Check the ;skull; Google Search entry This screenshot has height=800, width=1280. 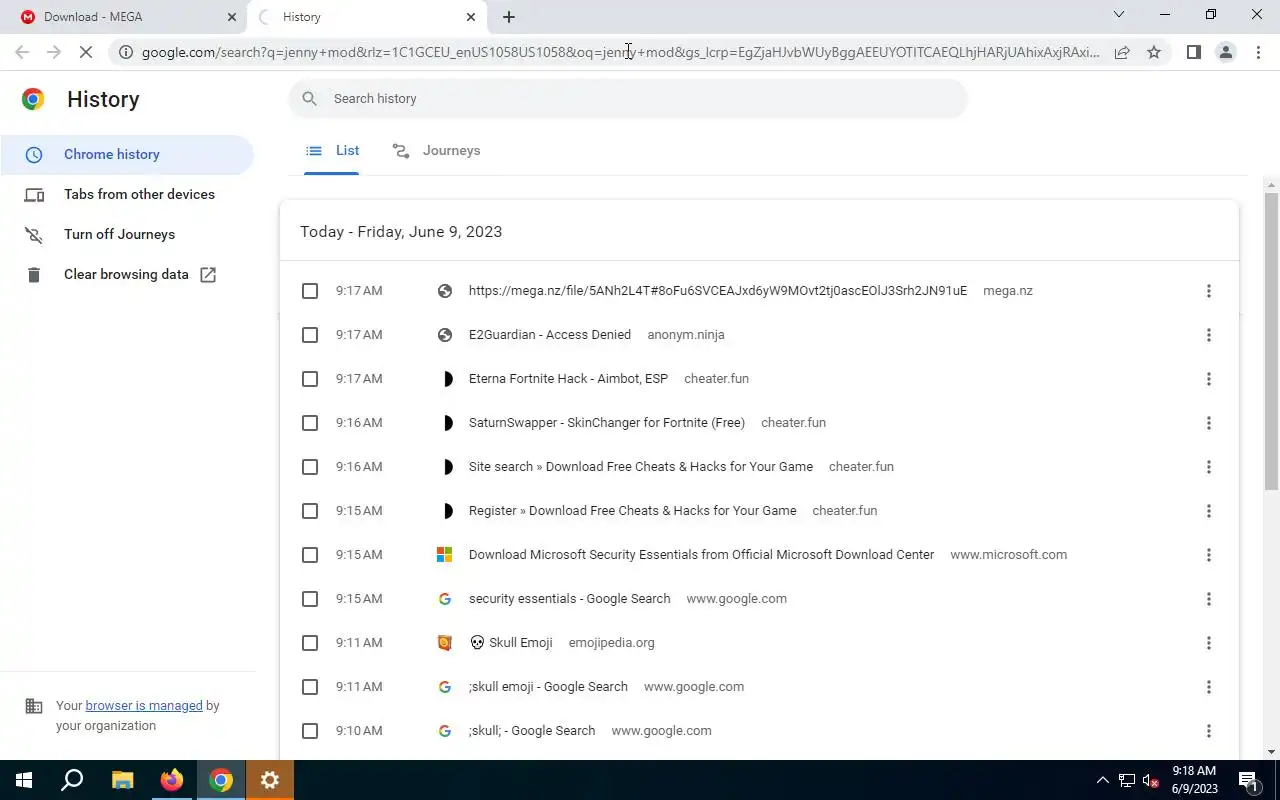[x=310, y=731]
